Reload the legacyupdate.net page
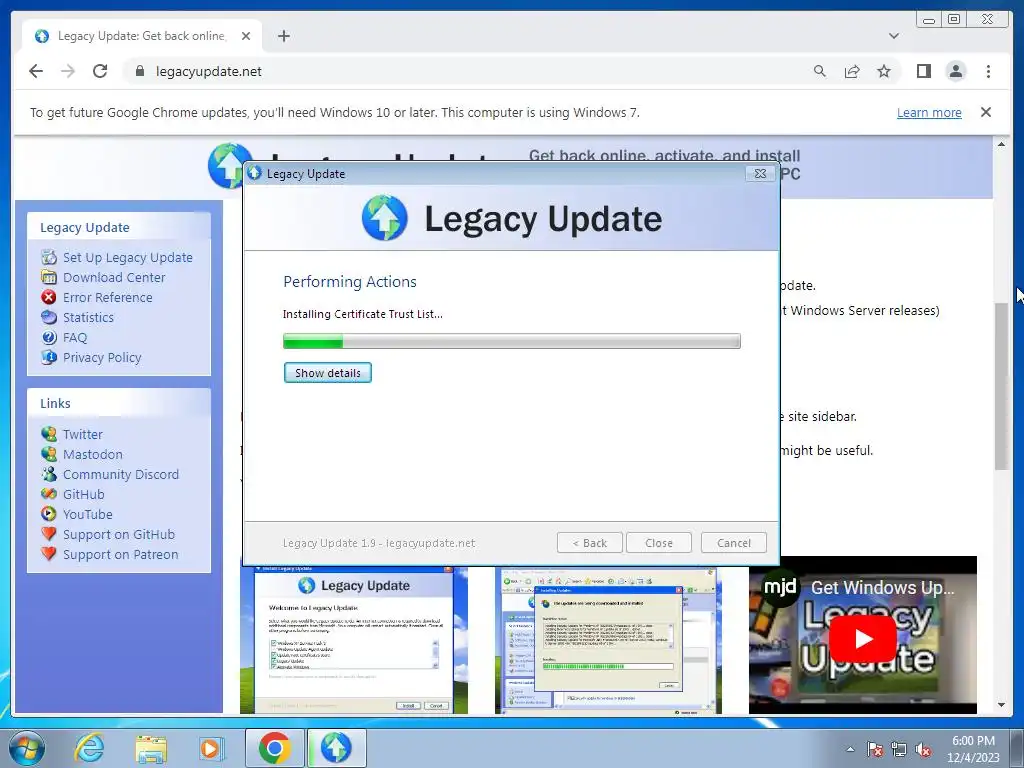The width and height of the screenshot is (1024, 768). pos(100,71)
